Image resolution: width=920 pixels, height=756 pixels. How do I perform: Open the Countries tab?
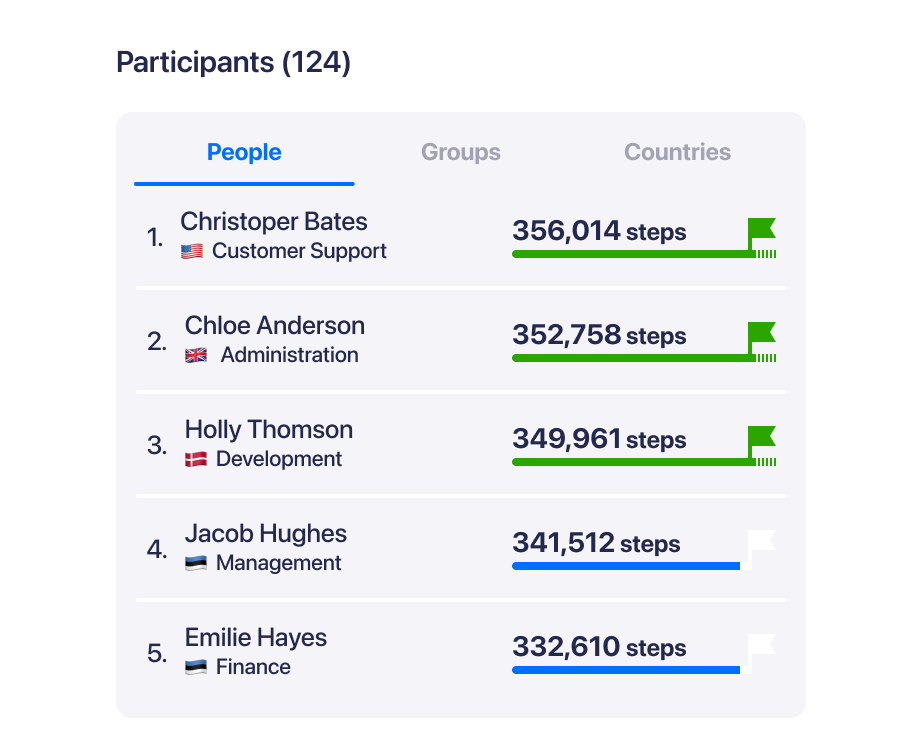[x=677, y=152]
